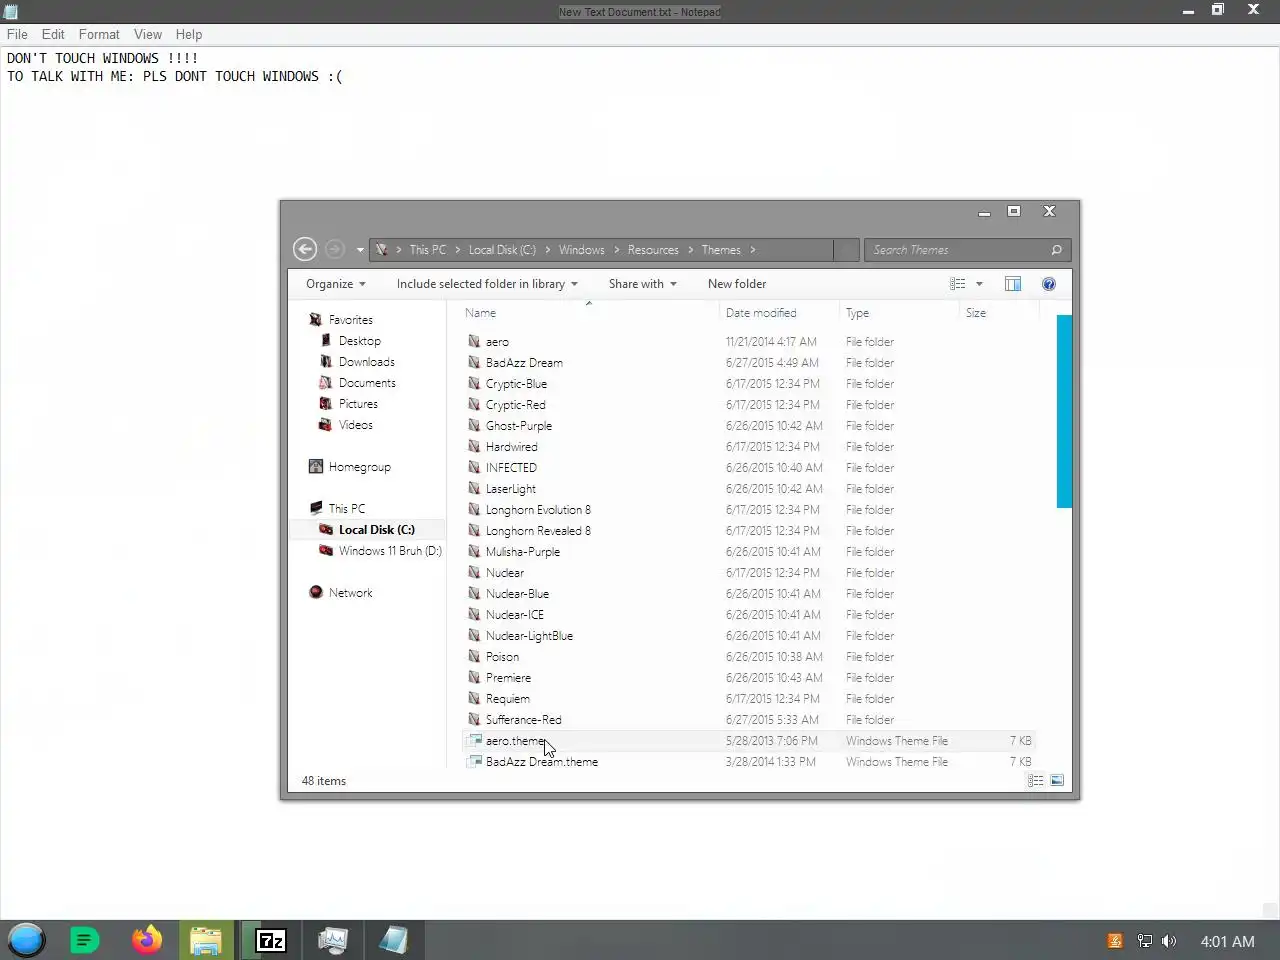Open the Explorer Help icon
The height and width of the screenshot is (960, 1280).
pyautogui.click(x=1048, y=284)
